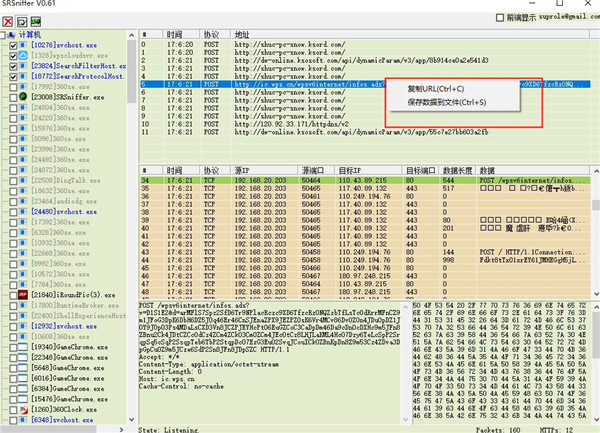Click the 协议 column header in request list
Image resolution: width=600 pixels, height=433 pixels.
(x=212, y=33)
